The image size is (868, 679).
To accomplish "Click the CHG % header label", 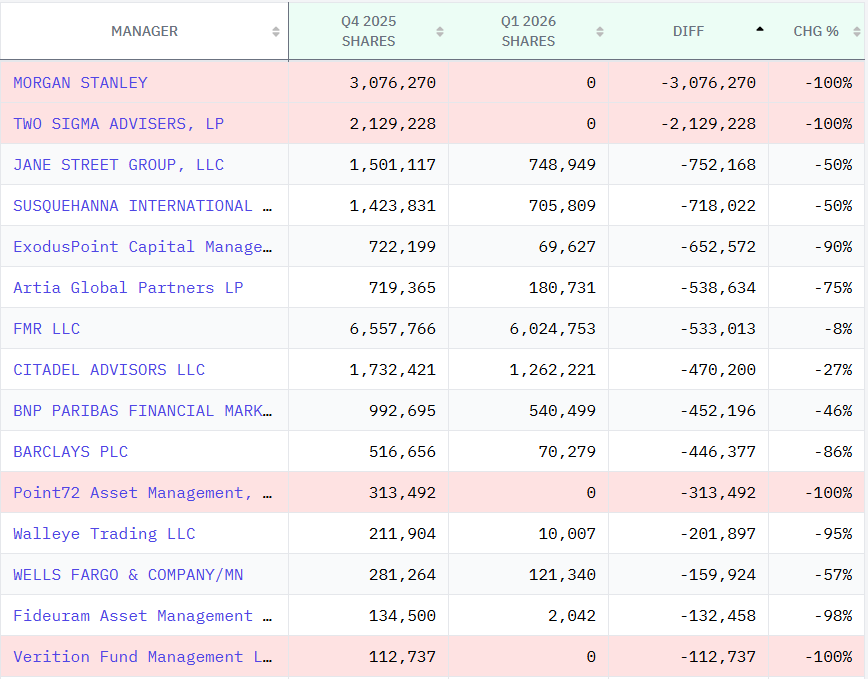I will (816, 32).
